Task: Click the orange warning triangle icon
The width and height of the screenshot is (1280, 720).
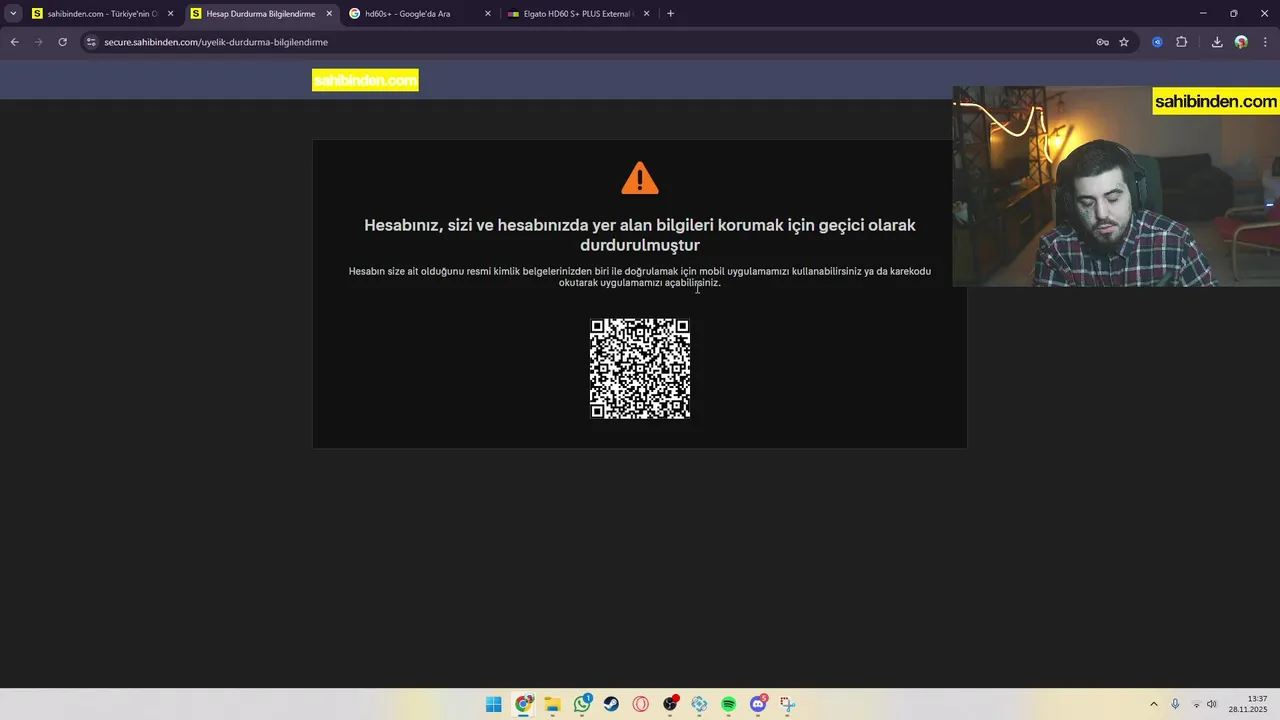Action: [x=640, y=179]
